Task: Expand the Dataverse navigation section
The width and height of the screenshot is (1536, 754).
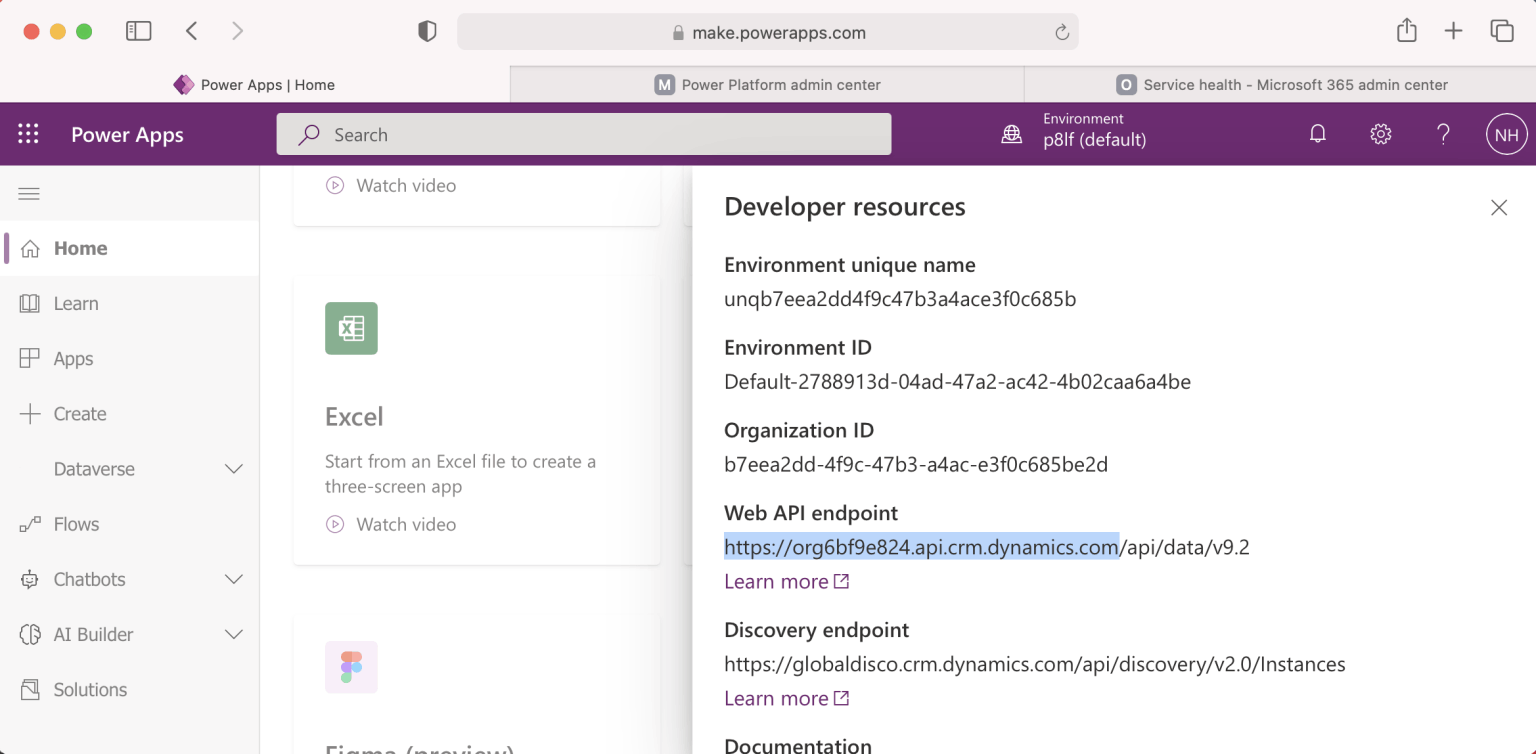Action: pyautogui.click(x=234, y=469)
